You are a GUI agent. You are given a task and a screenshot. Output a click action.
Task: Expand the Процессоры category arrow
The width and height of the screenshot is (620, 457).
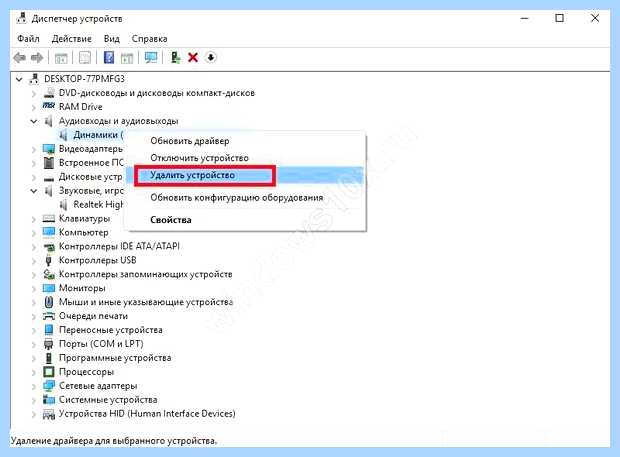tap(34, 372)
